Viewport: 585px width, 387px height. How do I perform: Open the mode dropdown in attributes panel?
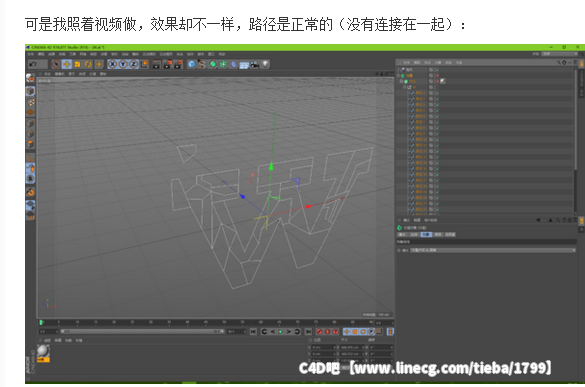tap(493, 250)
